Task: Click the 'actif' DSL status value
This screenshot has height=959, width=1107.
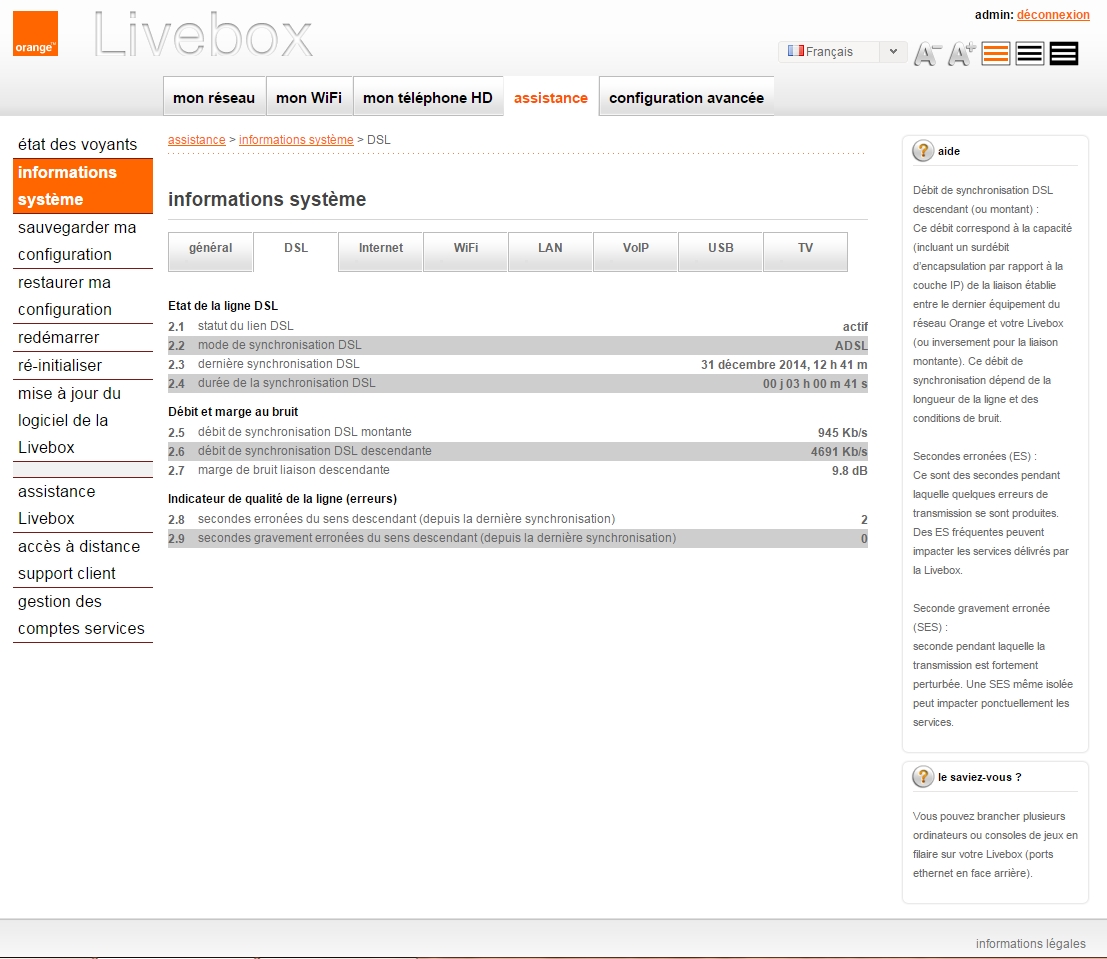Action: point(855,326)
